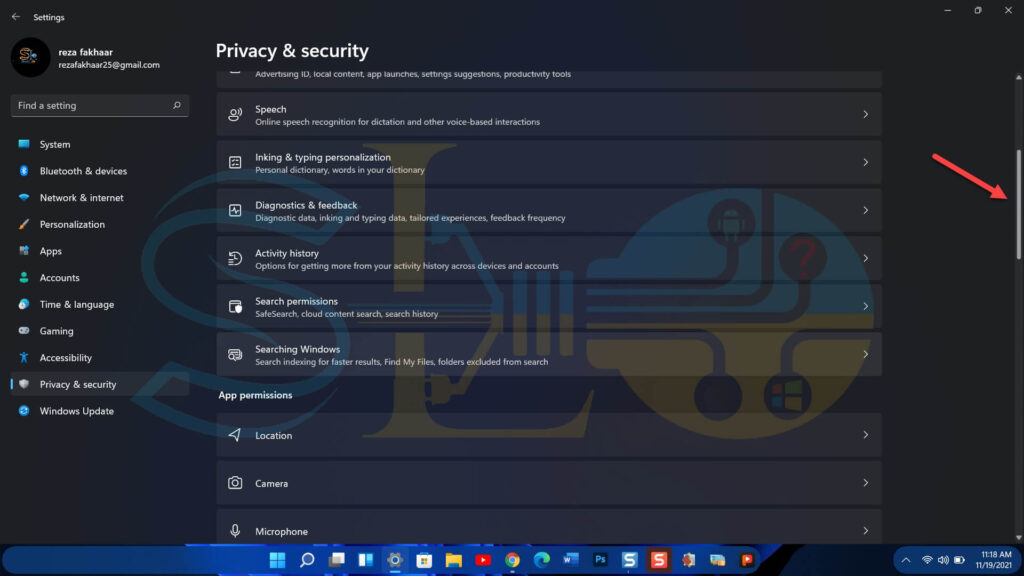Expand the Search permissions chevron

[x=865, y=306]
